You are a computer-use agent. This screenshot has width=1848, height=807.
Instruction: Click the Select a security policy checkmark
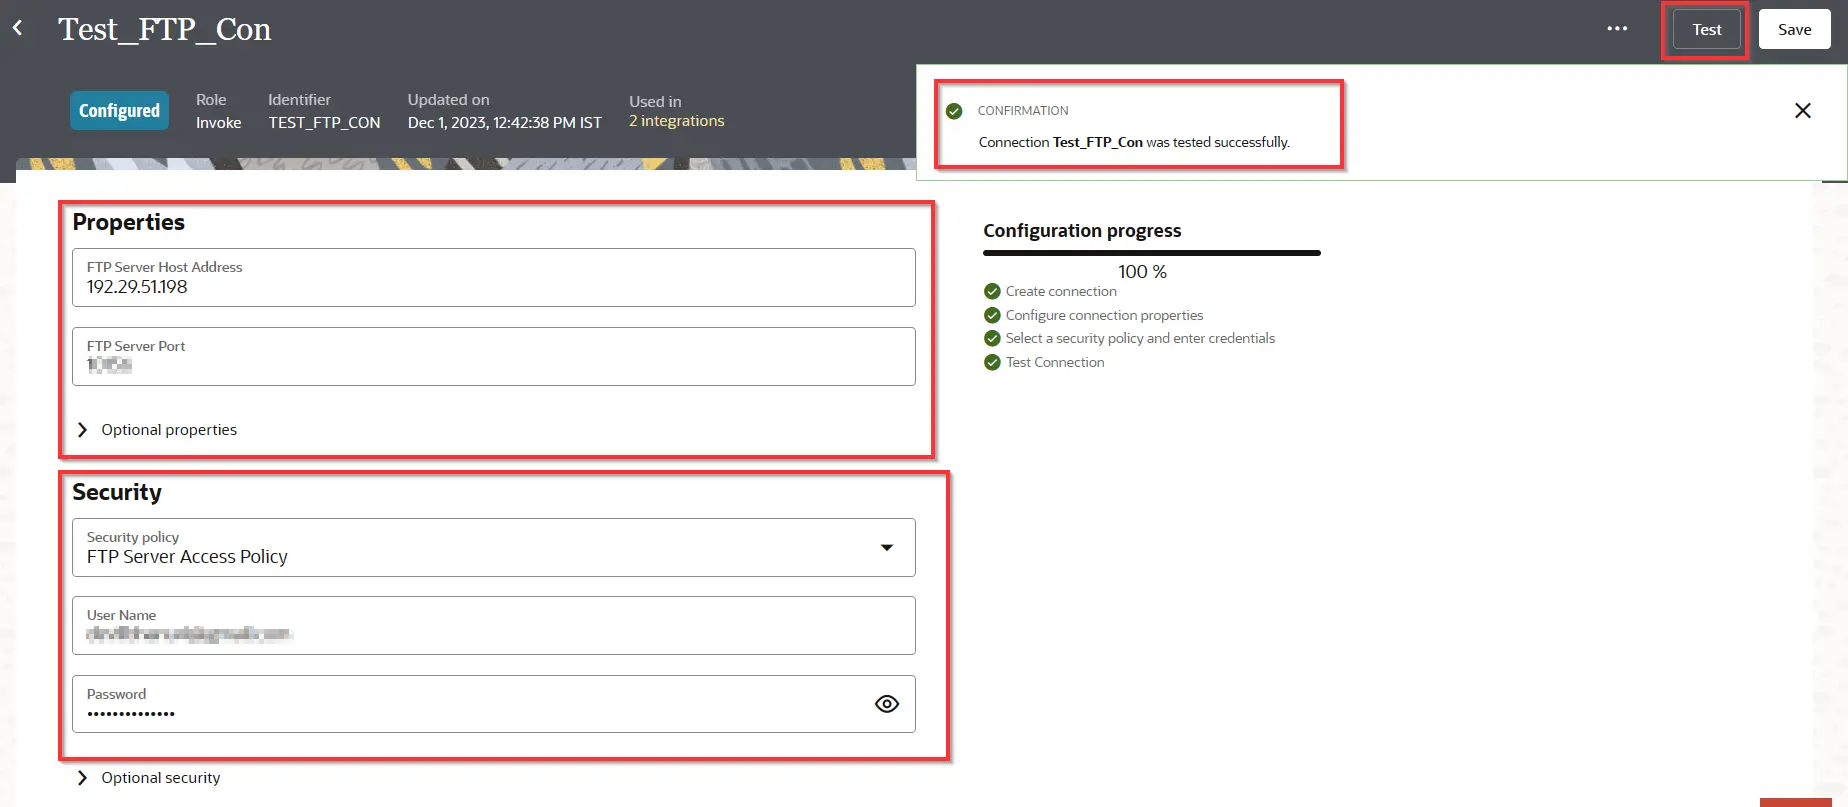coord(992,339)
